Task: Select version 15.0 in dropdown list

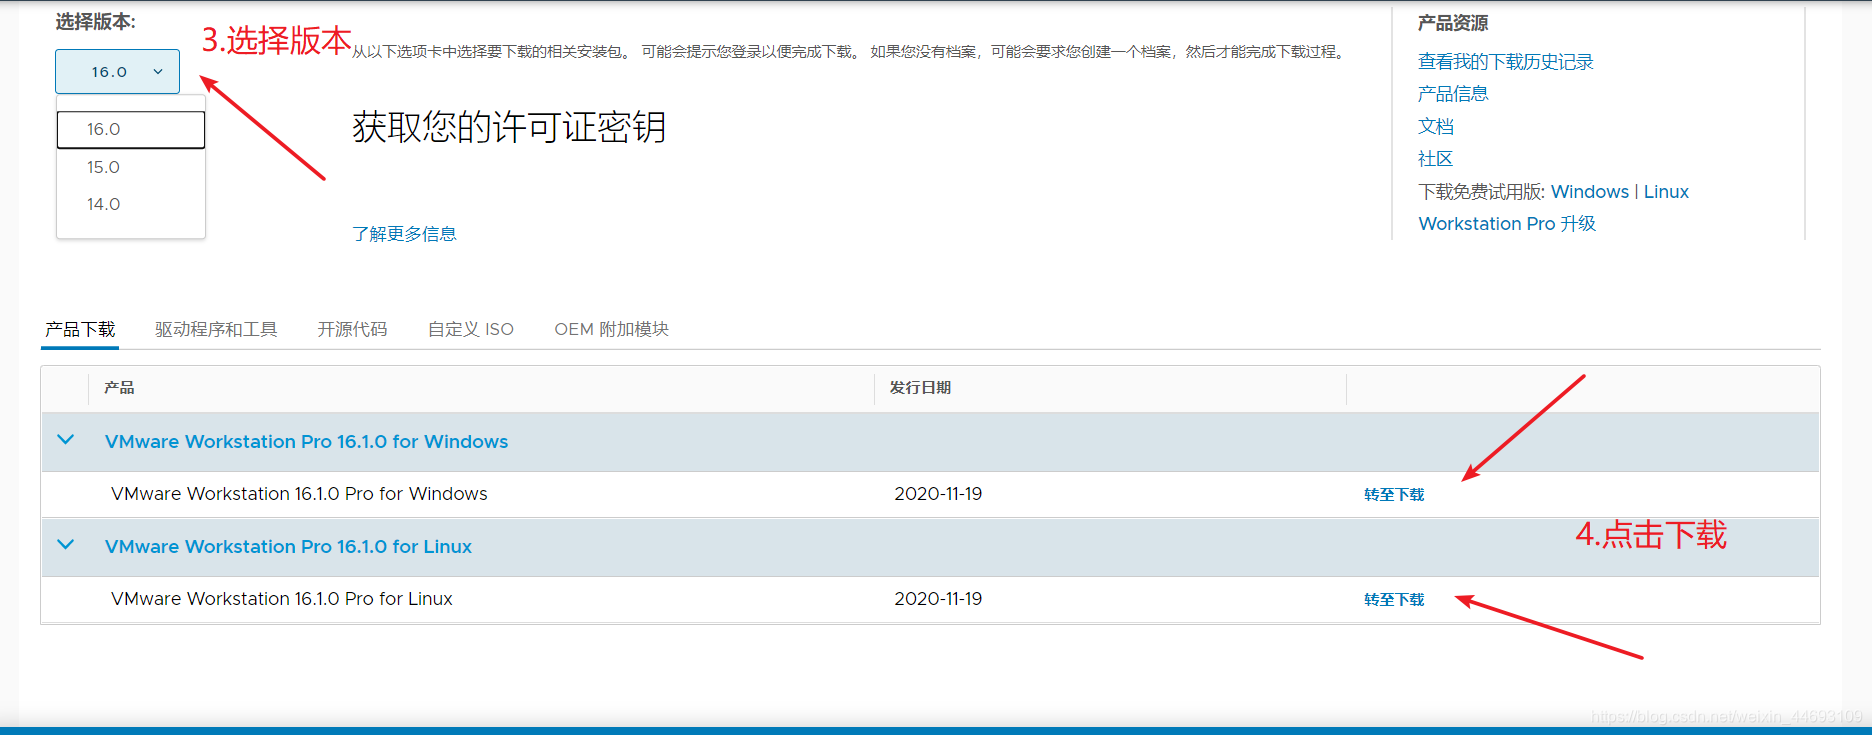Action: [x=131, y=167]
